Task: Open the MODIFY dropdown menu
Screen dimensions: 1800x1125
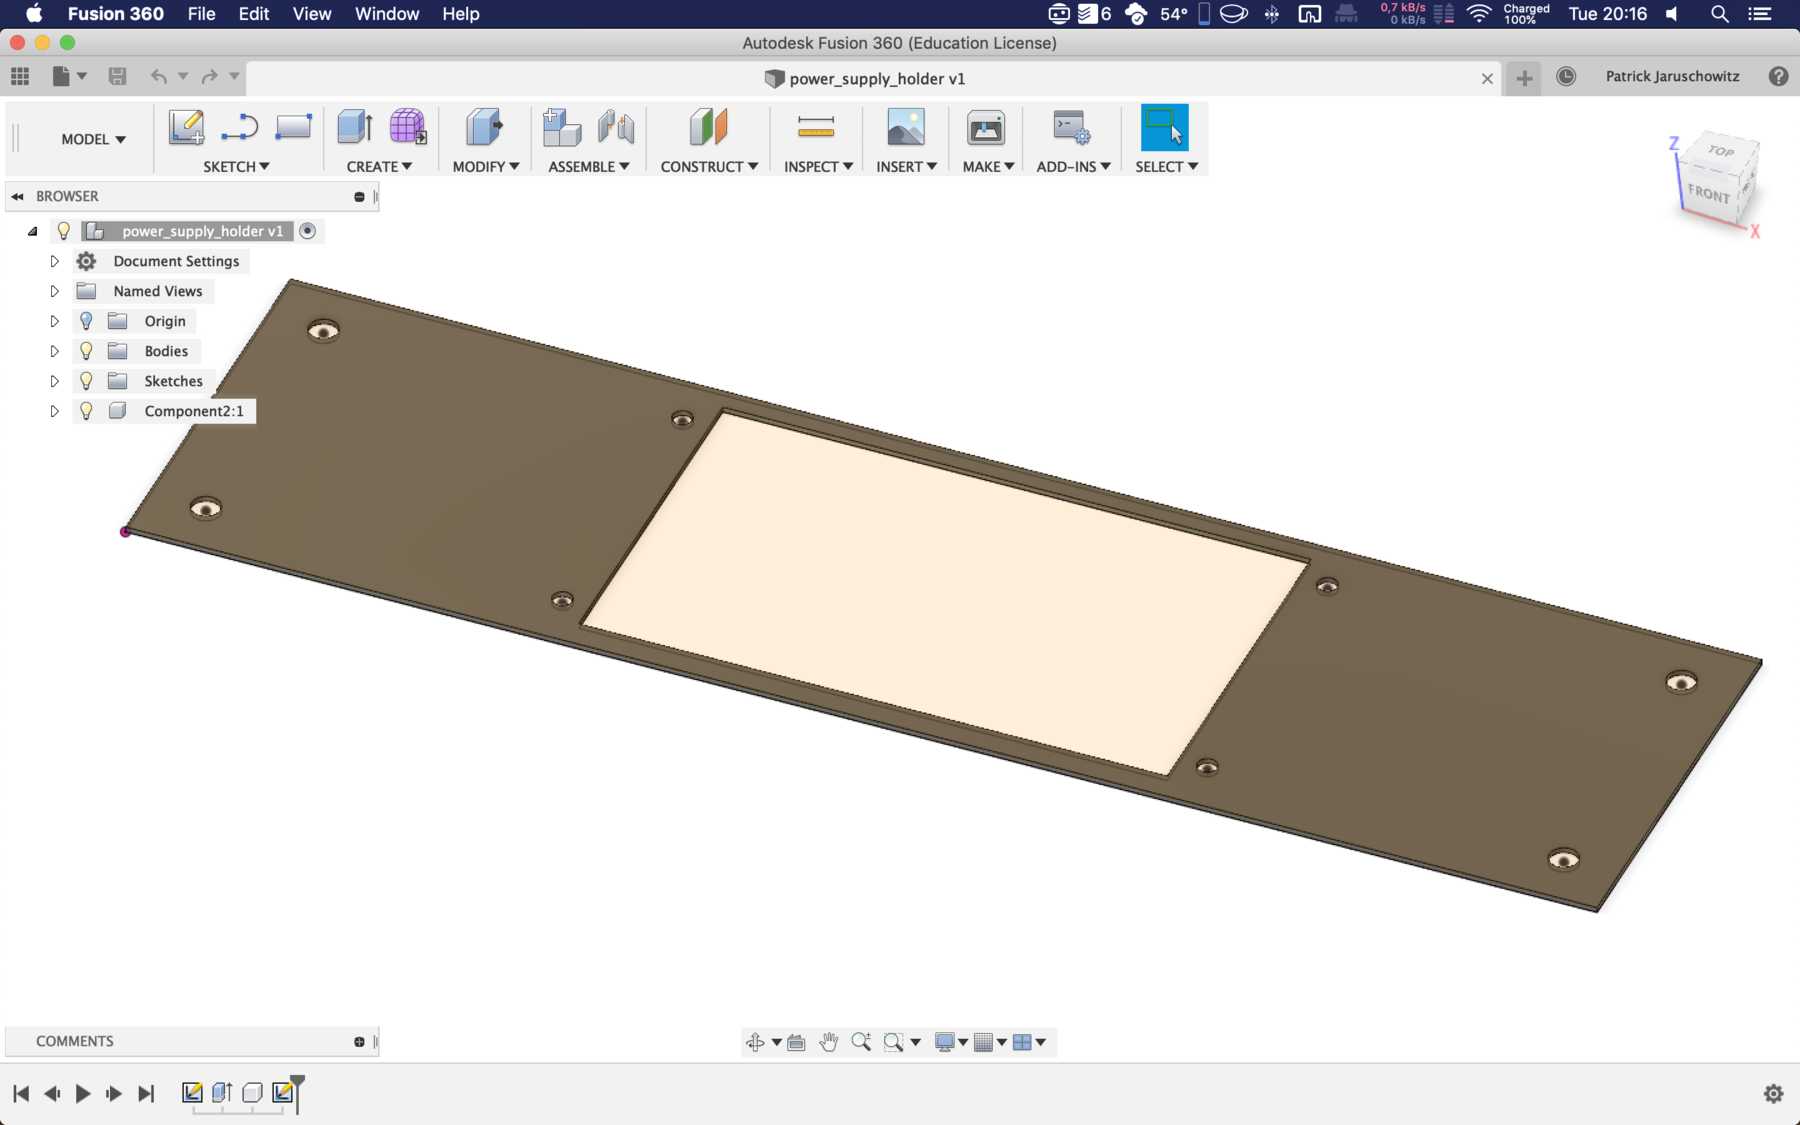Action: coord(486,167)
